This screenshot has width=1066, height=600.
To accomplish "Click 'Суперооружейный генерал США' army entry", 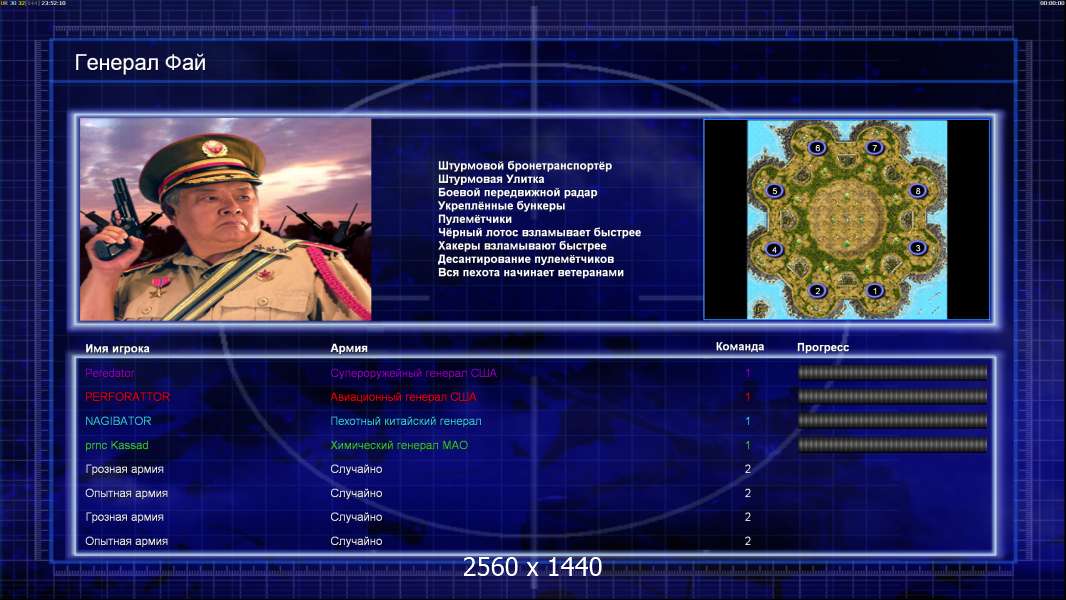I will [x=413, y=373].
